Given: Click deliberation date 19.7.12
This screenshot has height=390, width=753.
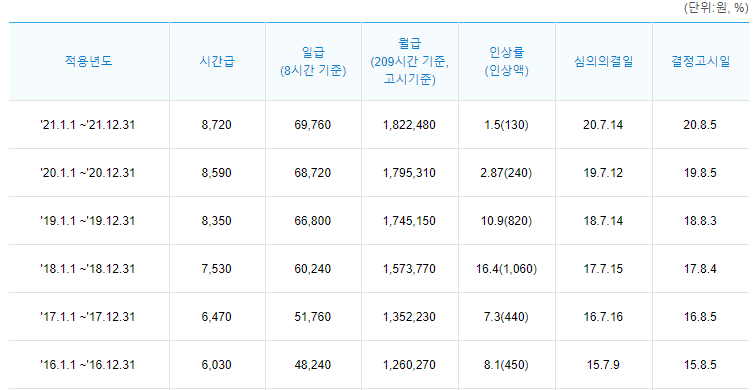Looking at the screenshot, I should (x=604, y=173).
